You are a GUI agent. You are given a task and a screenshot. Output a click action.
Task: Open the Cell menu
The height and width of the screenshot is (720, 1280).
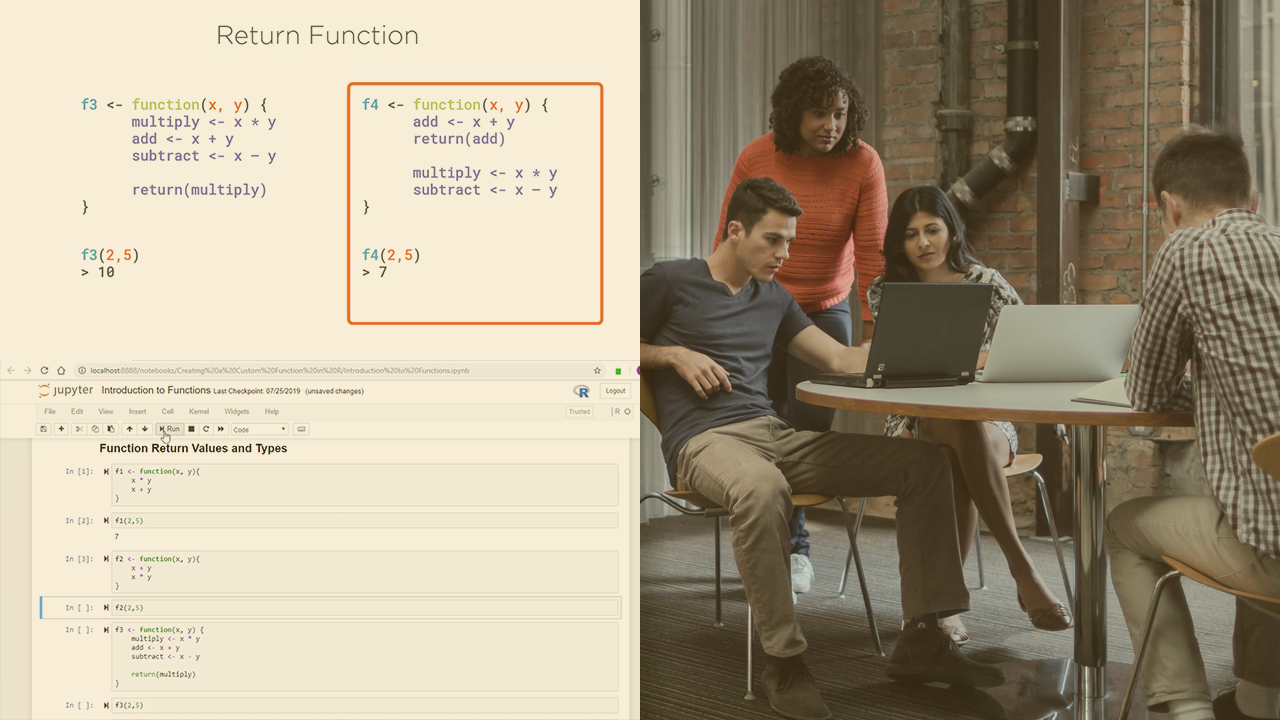pyautogui.click(x=167, y=411)
